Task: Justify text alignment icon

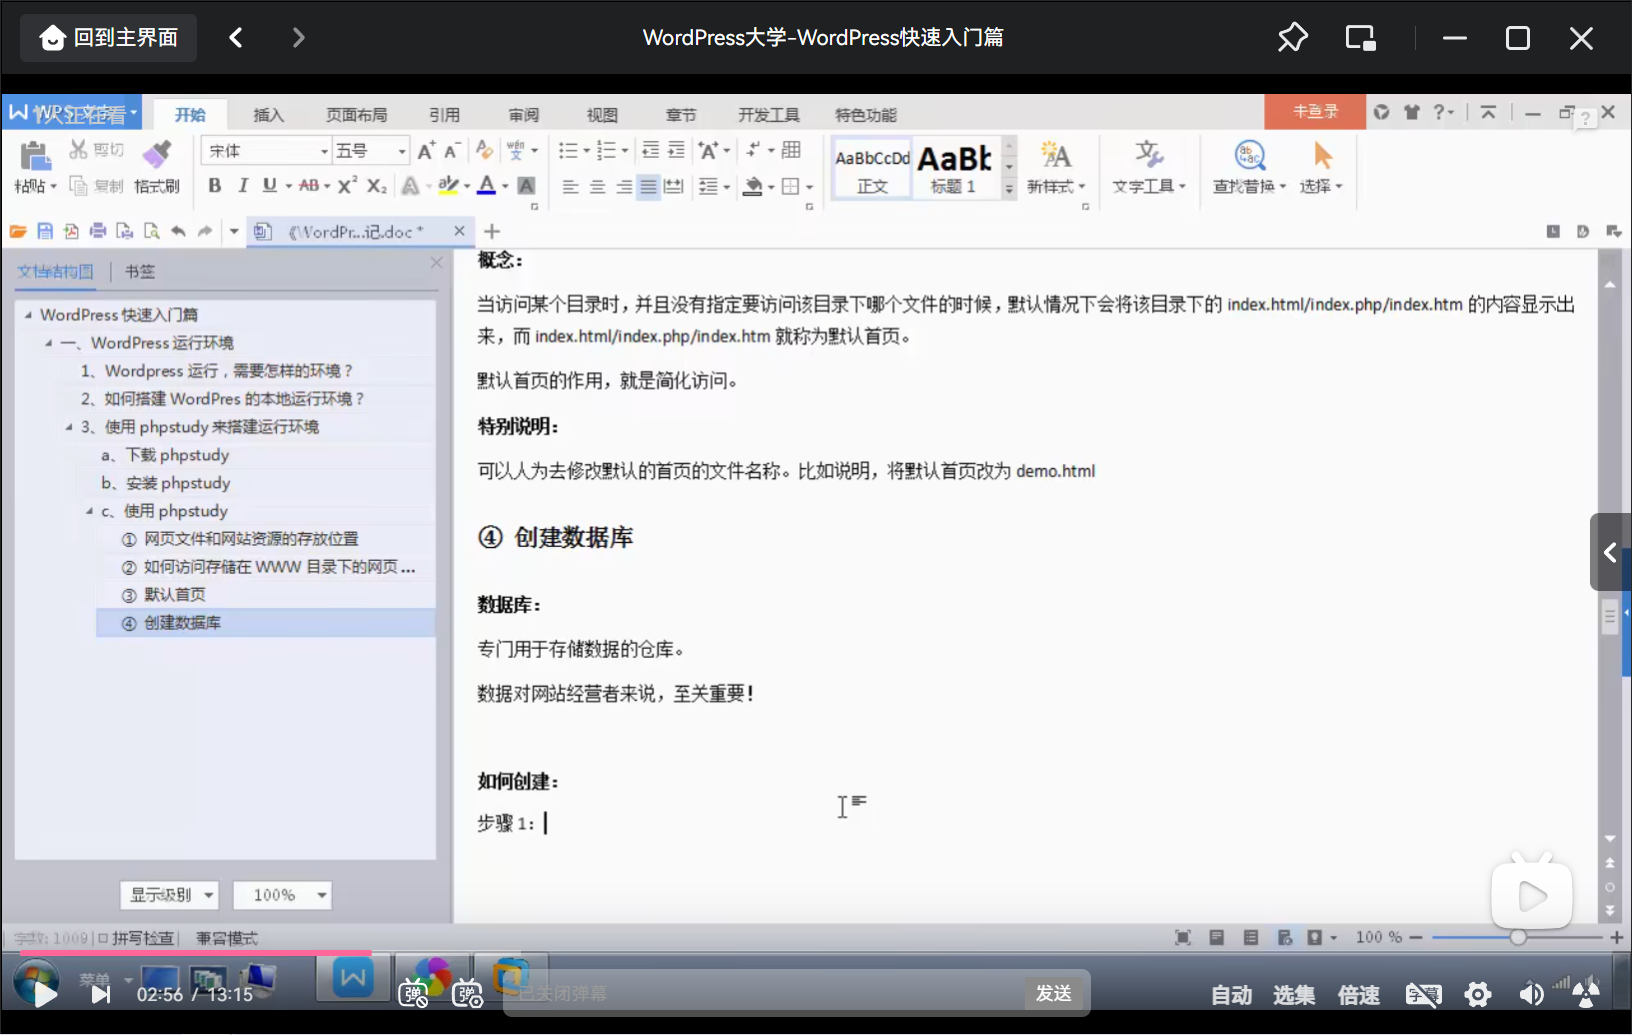Action: click(649, 187)
